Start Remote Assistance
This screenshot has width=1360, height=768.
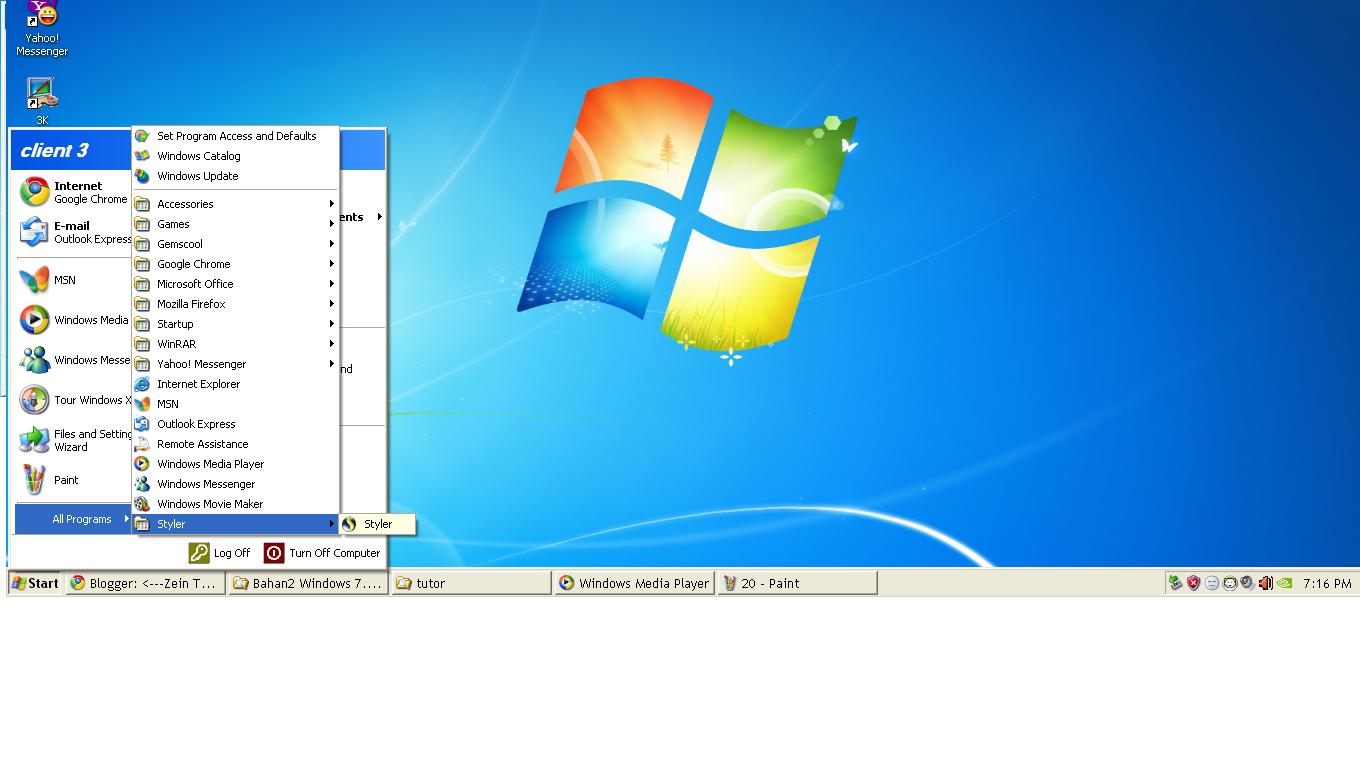click(236, 444)
